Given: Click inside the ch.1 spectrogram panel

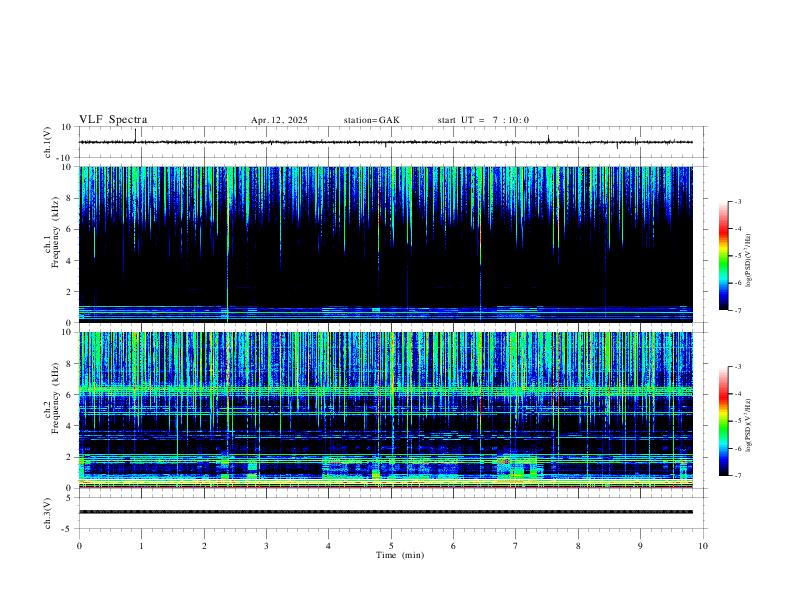Looking at the screenshot, I should [x=386, y=244].
